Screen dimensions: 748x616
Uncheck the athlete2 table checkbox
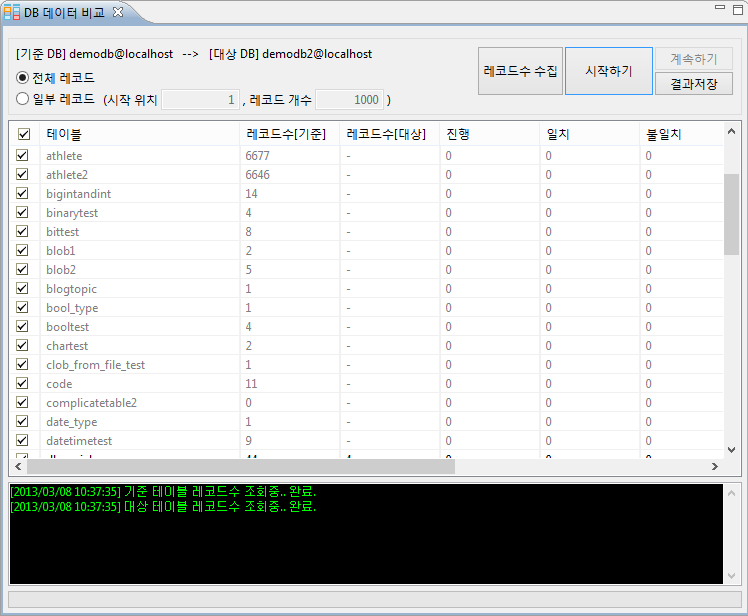coord(22,174)
